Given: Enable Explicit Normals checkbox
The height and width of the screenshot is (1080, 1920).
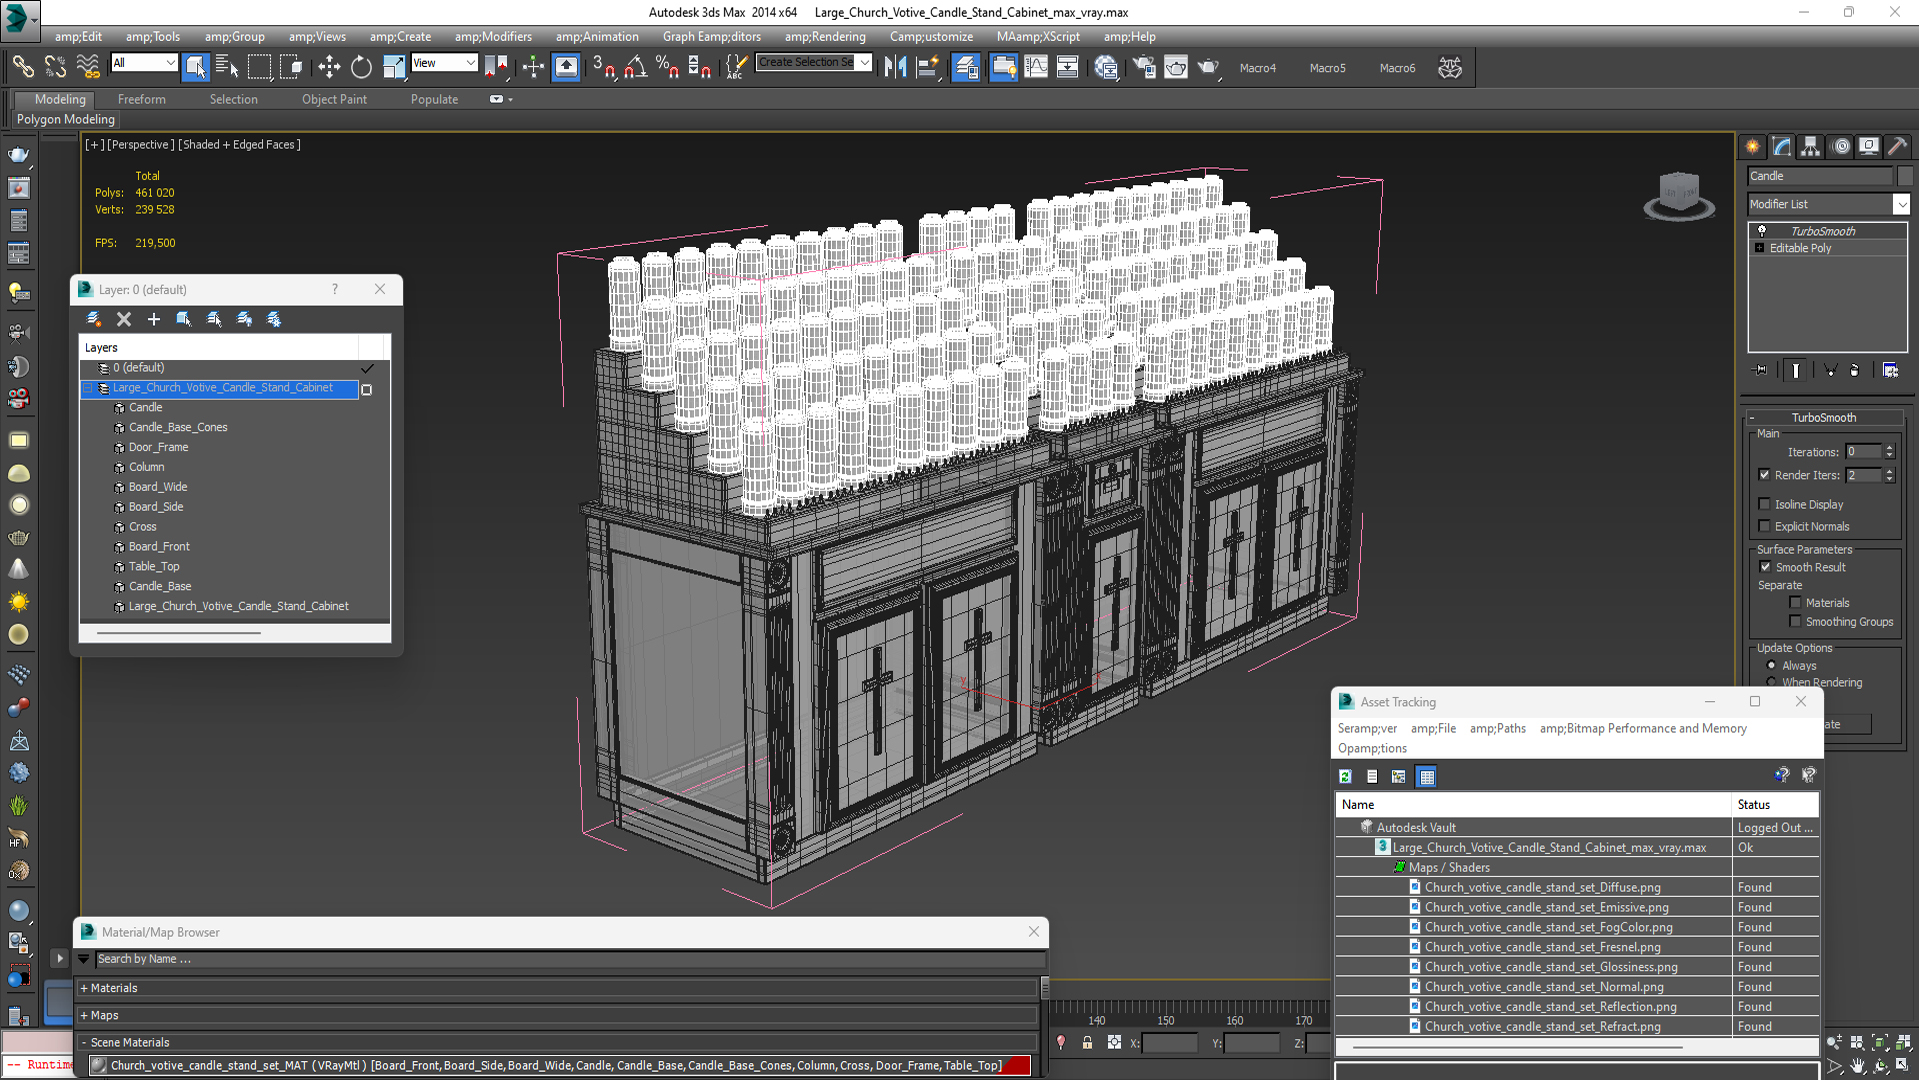Looking at the screenshot, I should click(x=1765, y=526).
